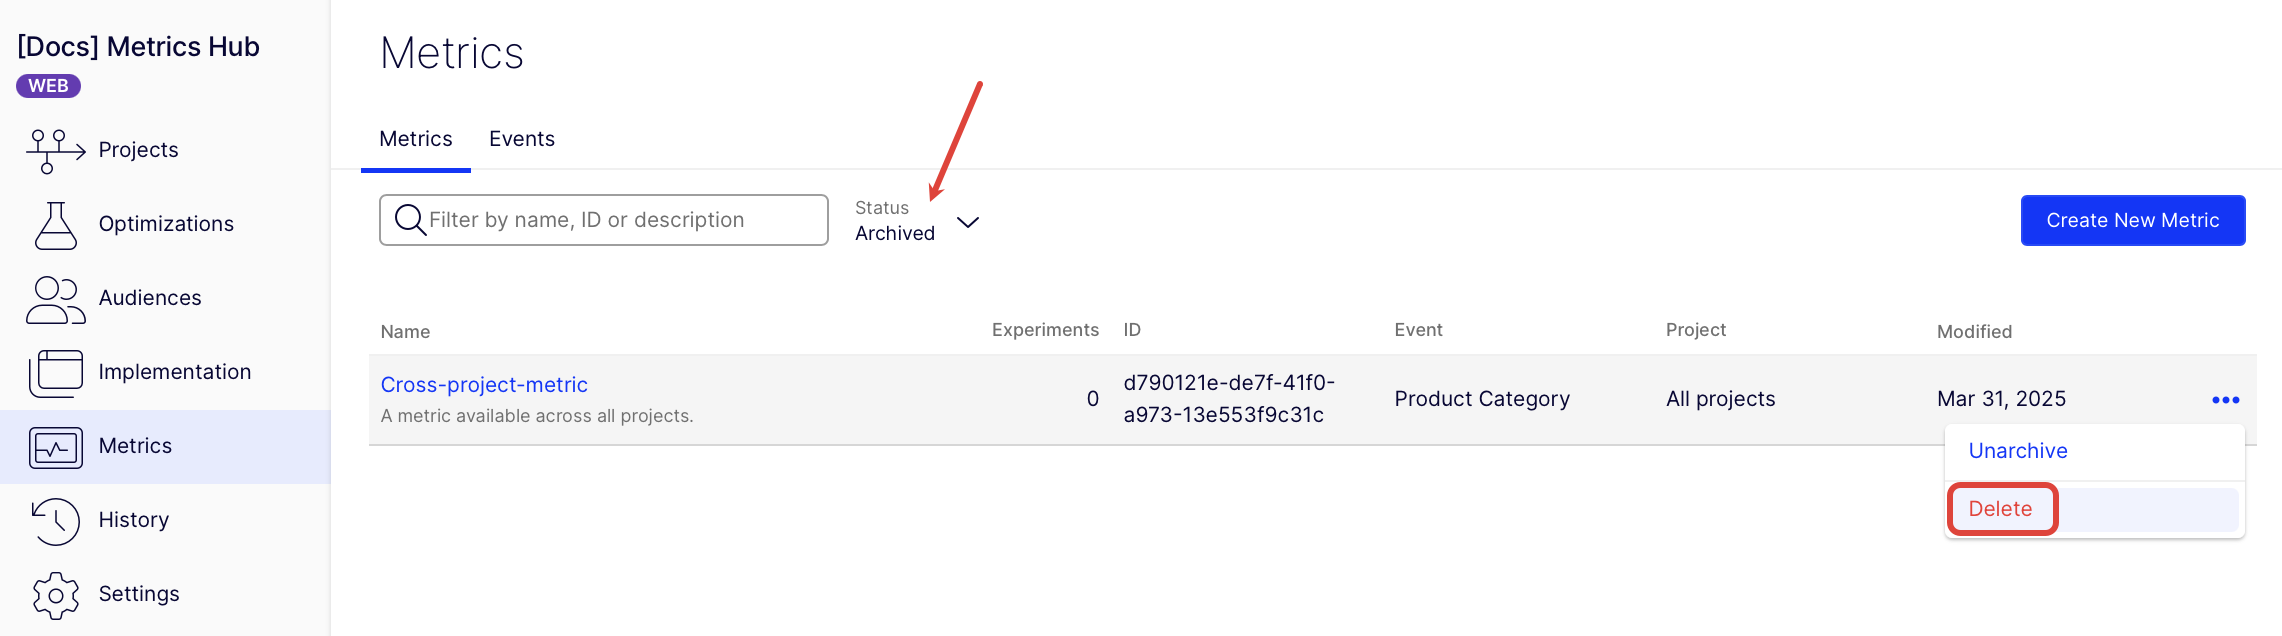Click the Name column header
The height and width of the screenshot is (636, 2282).
point(405,332)
